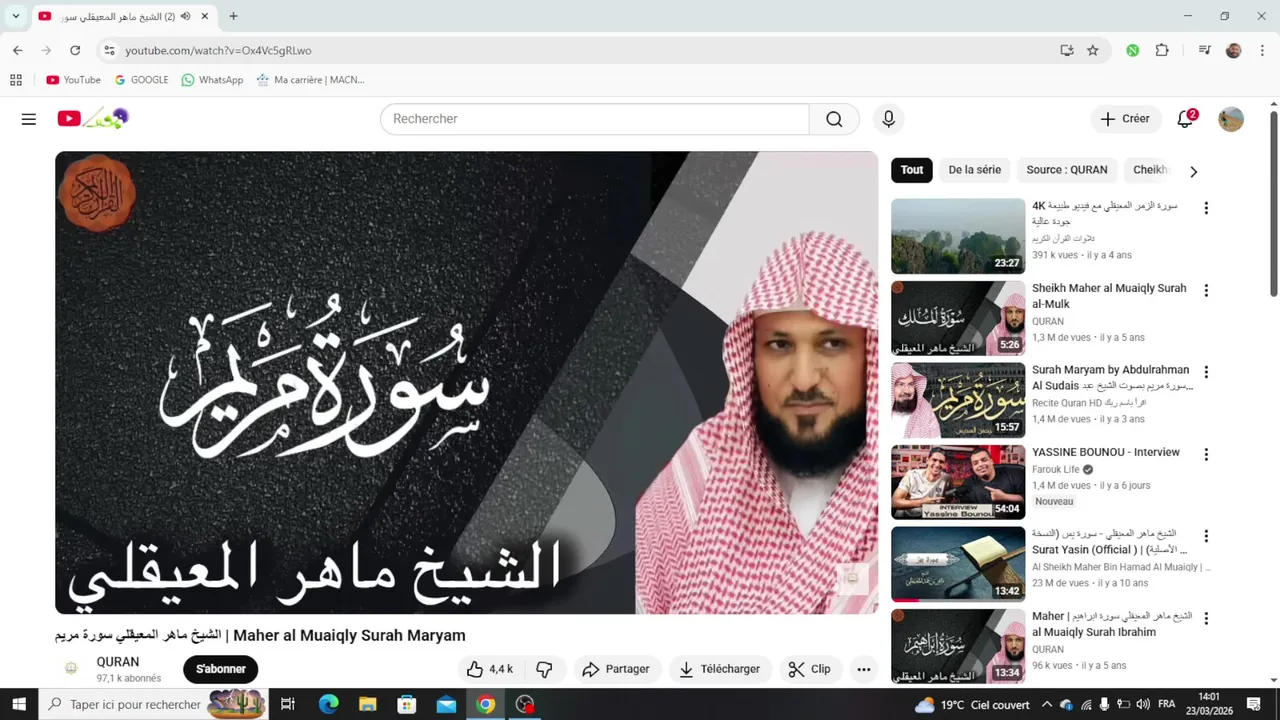Go to YouTube home via logo
The width and height of the screenshot is (1280, 720).
[x=92, y=119]
